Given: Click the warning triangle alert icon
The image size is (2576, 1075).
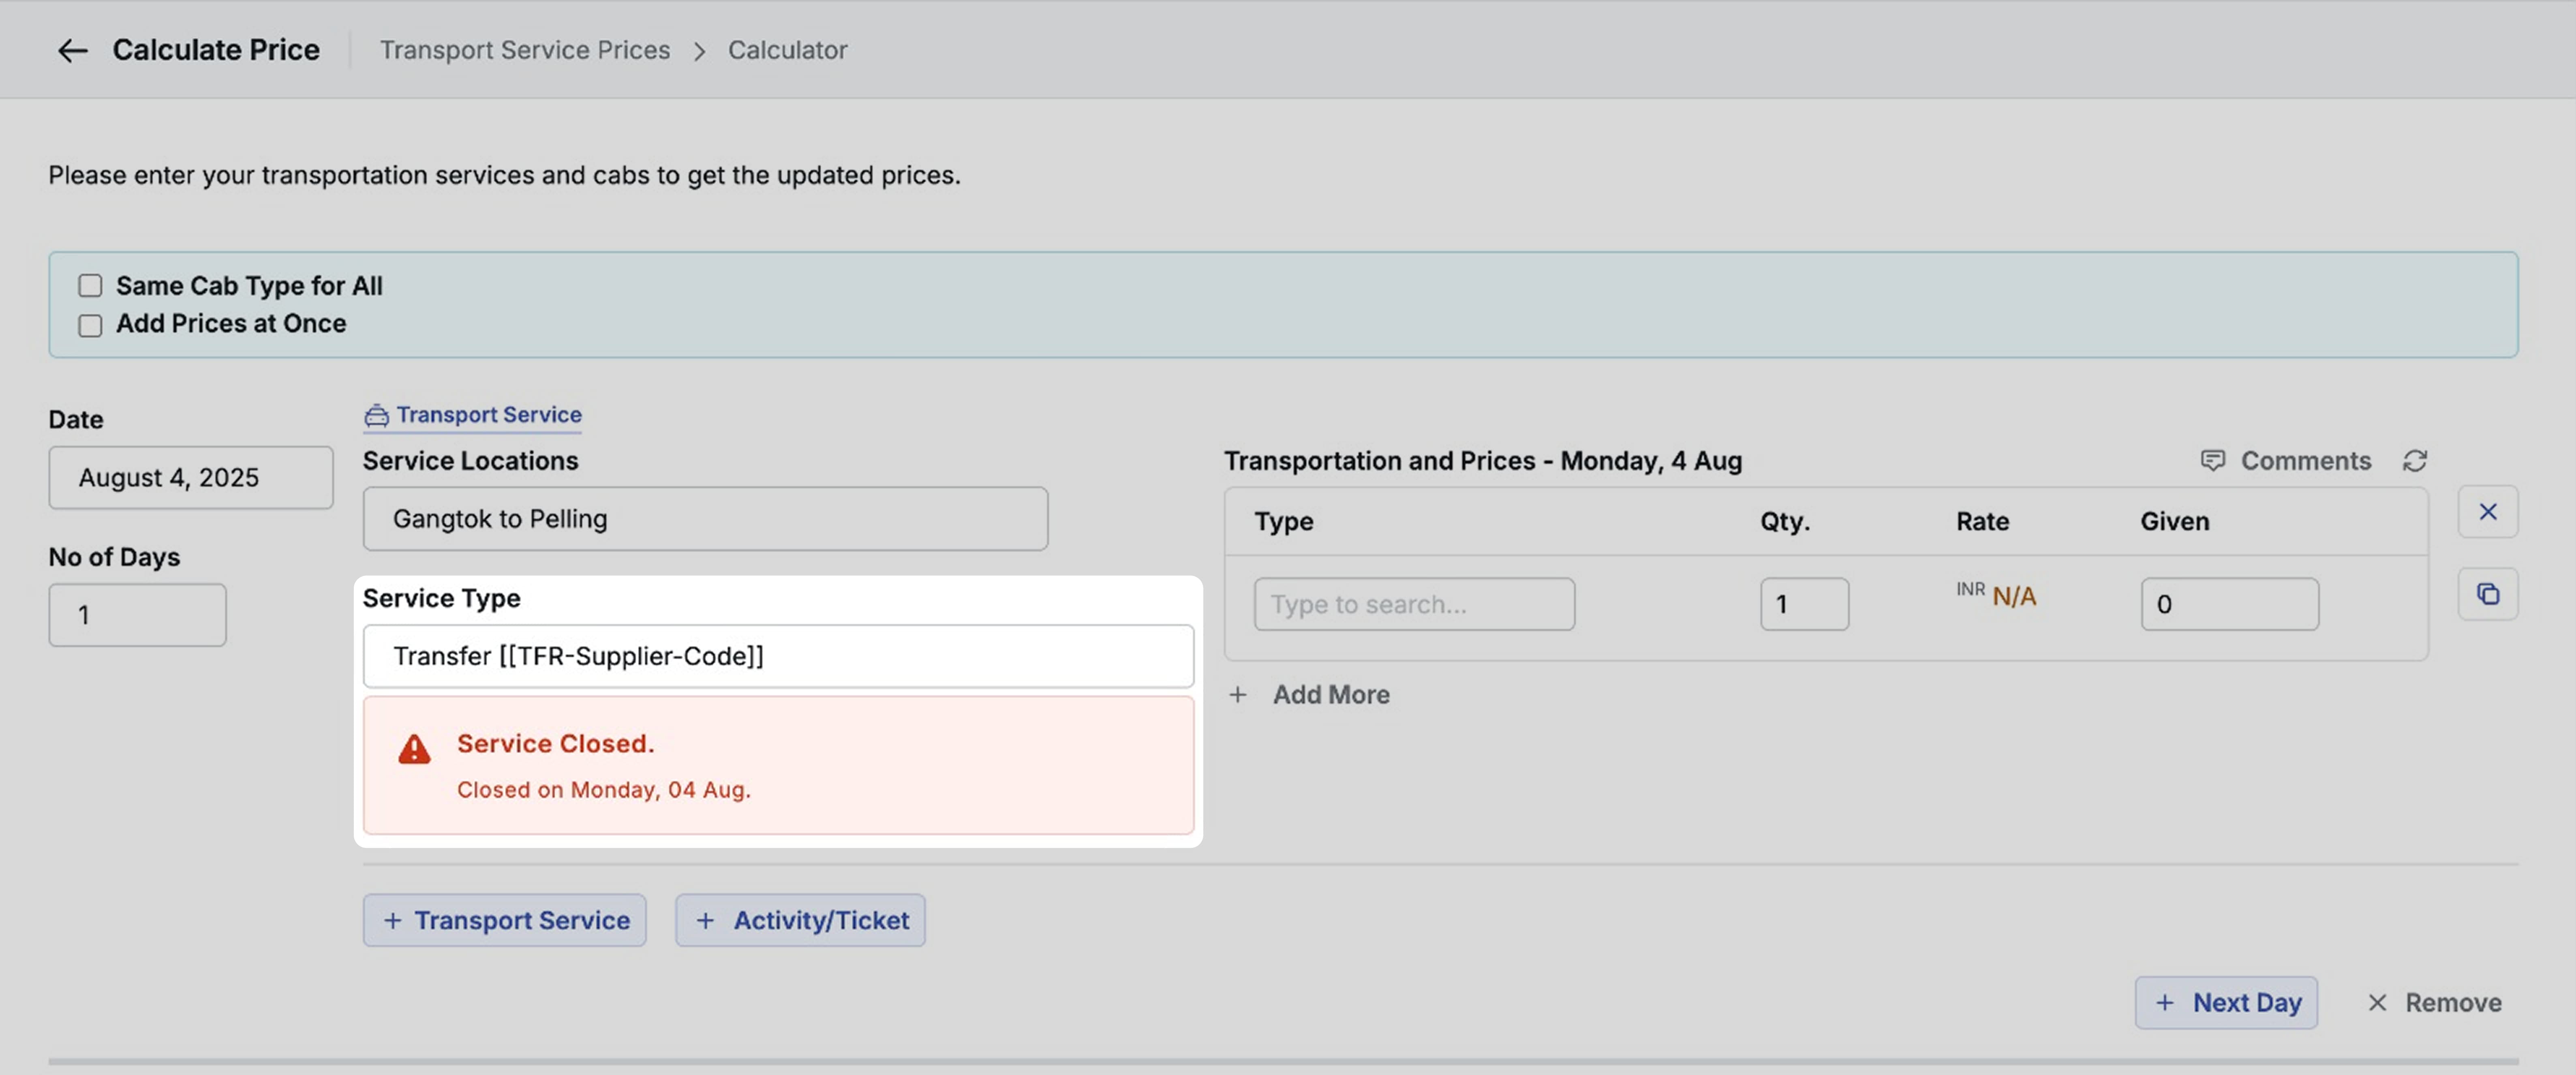Looking at the screenshot, I should click(x=414, y=750).
